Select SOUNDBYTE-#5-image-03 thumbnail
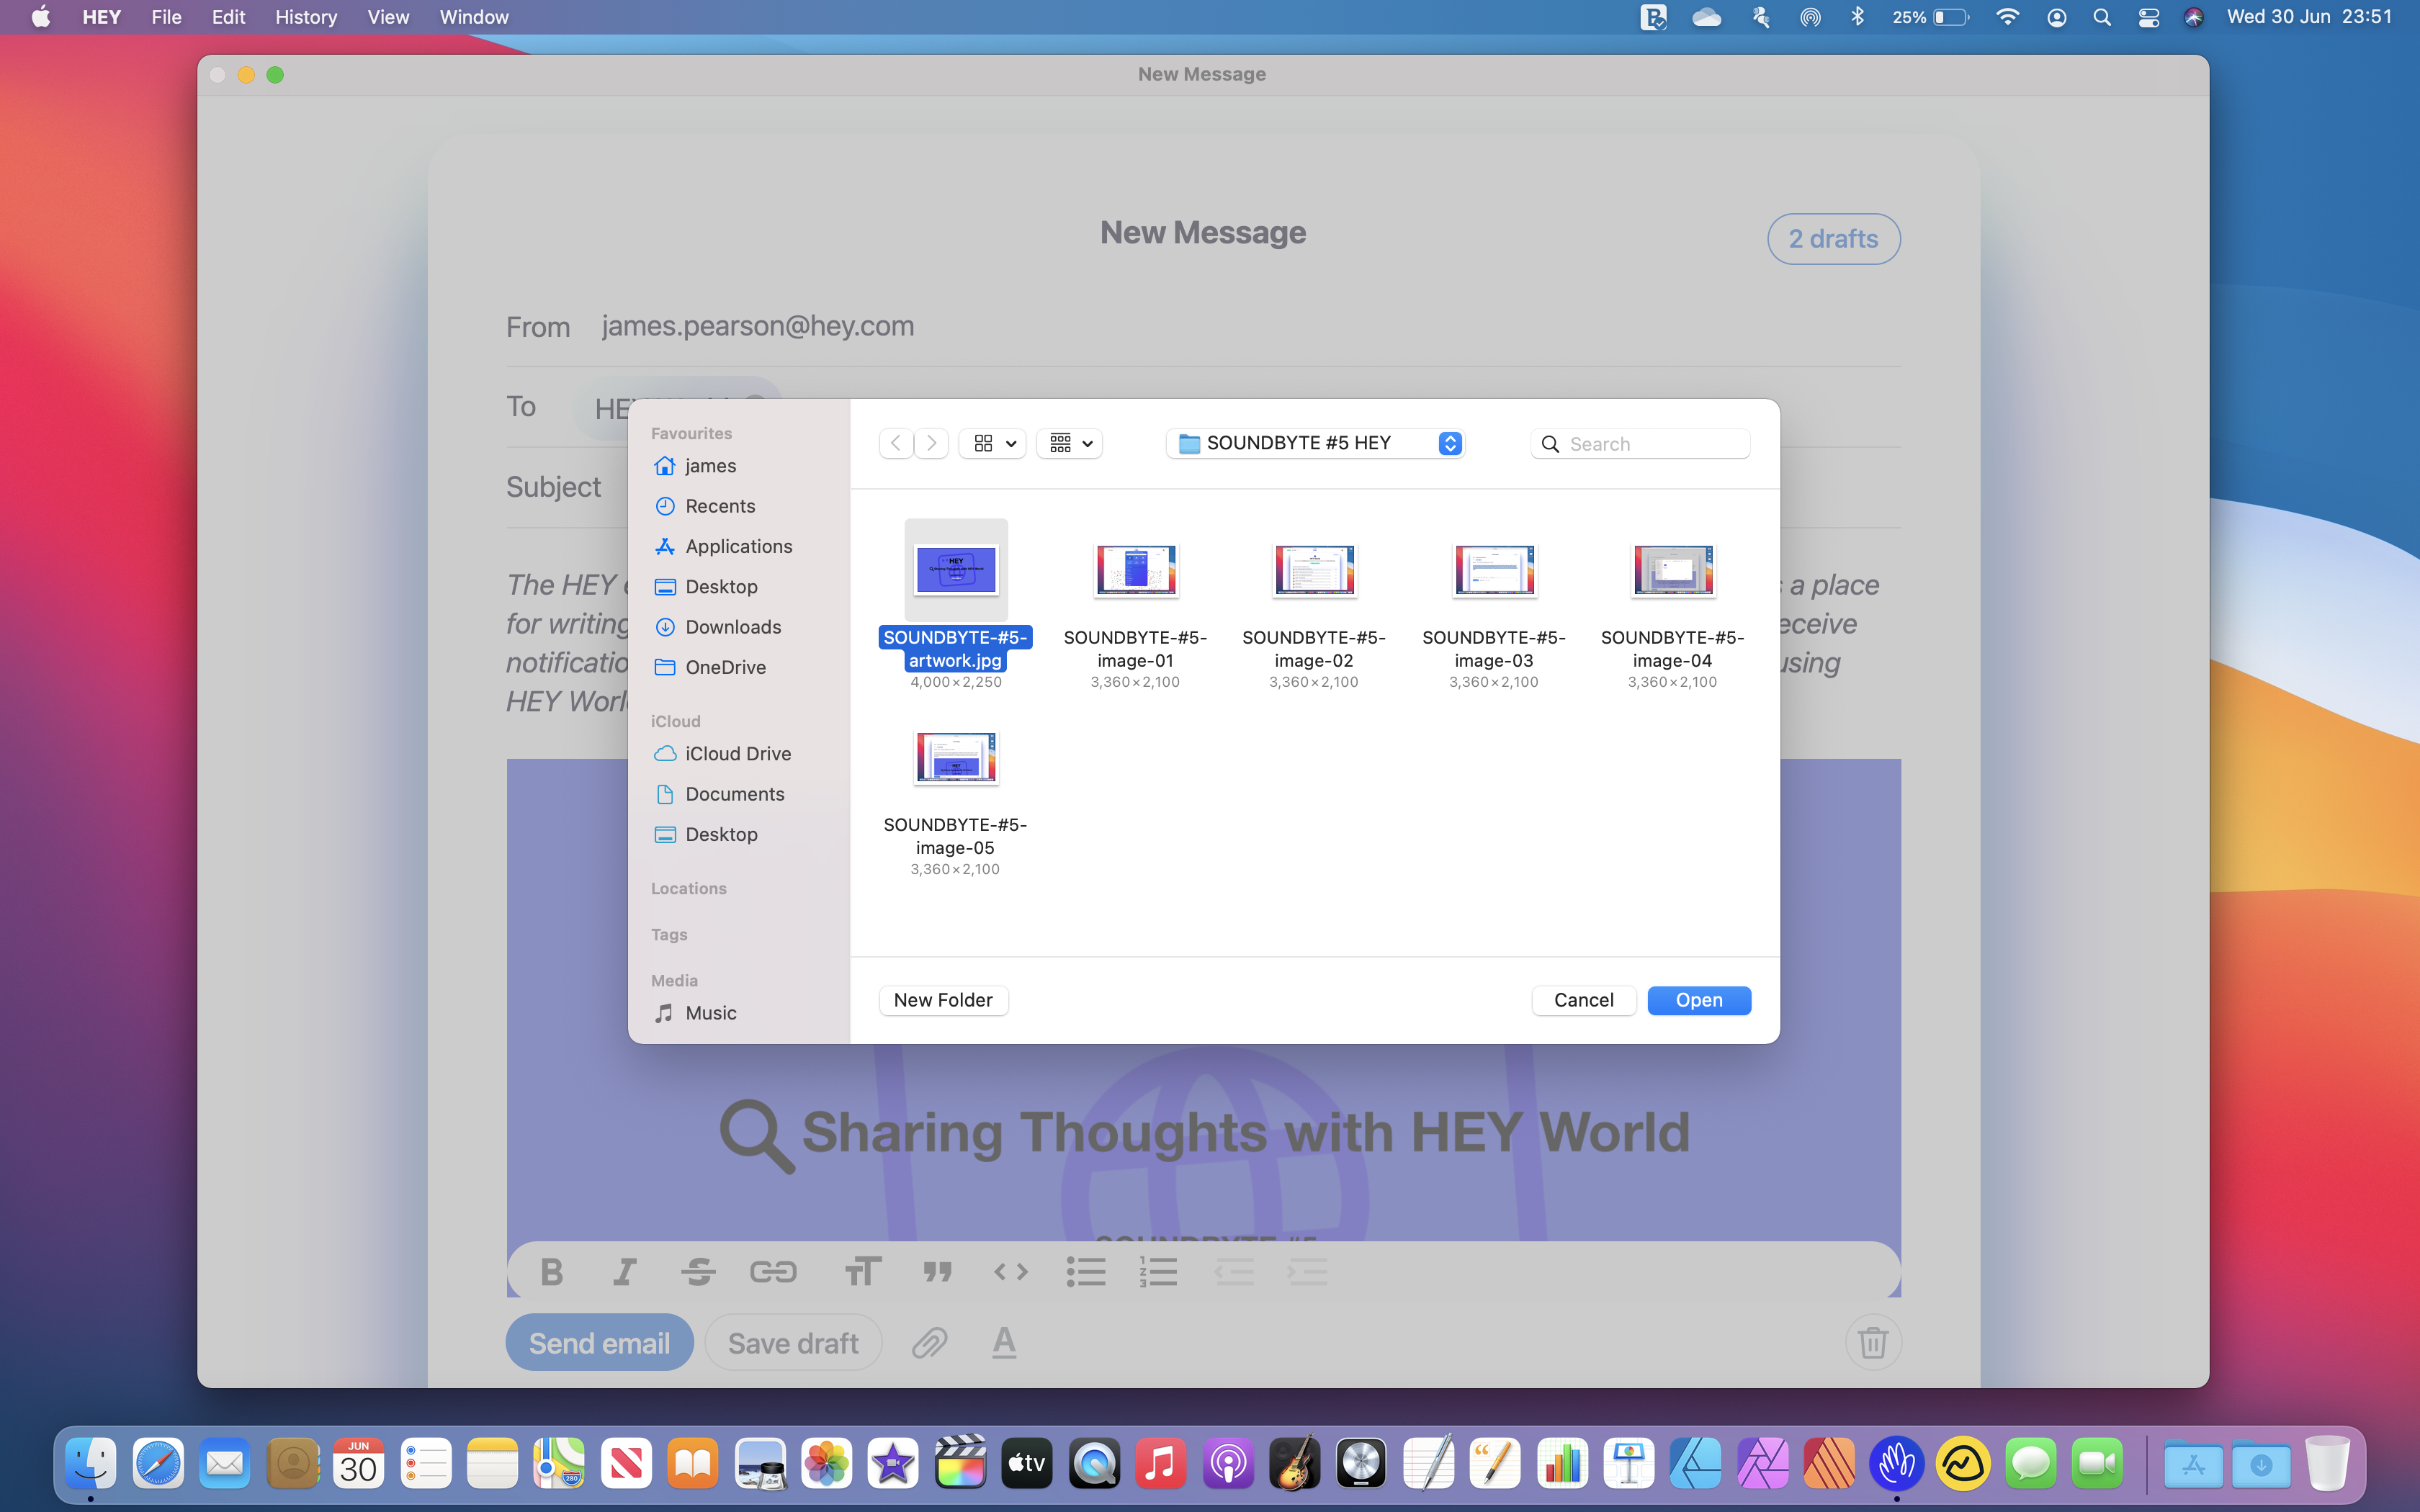 1494,571
